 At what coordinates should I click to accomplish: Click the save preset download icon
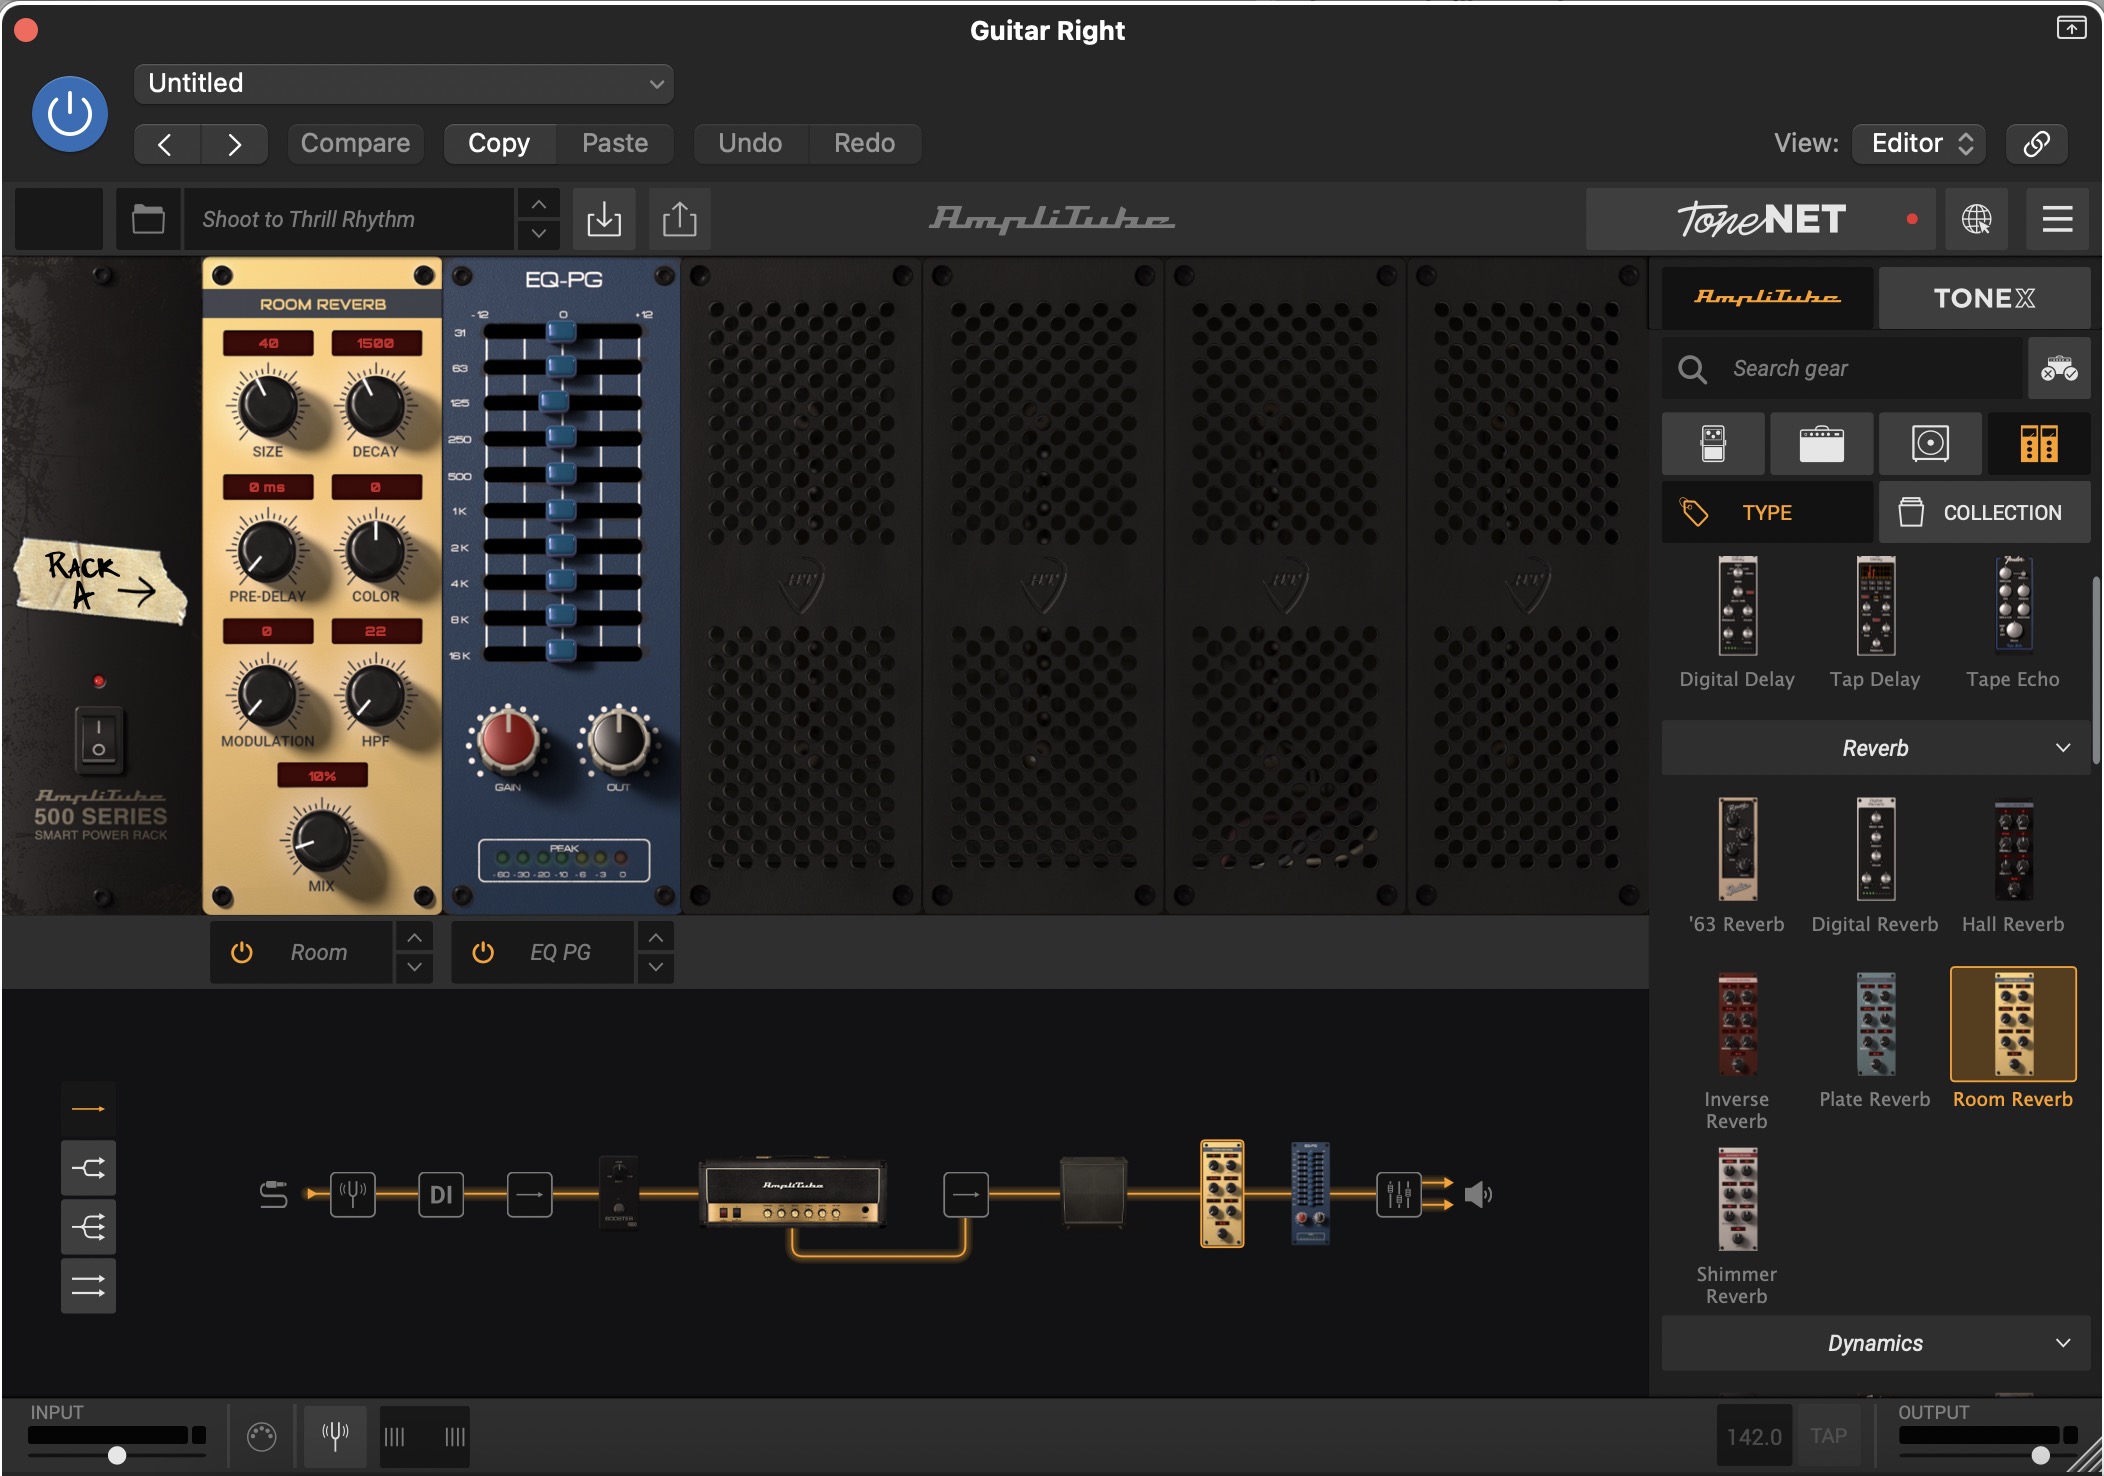[x=604, y=219]
